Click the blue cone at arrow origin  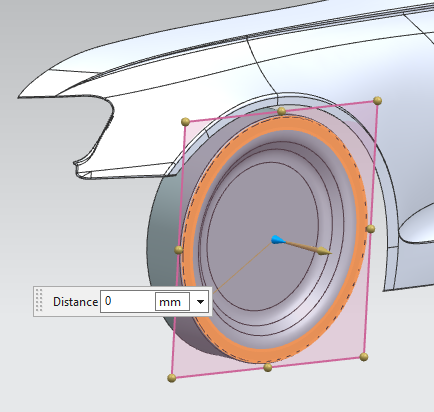coord(277,240)
